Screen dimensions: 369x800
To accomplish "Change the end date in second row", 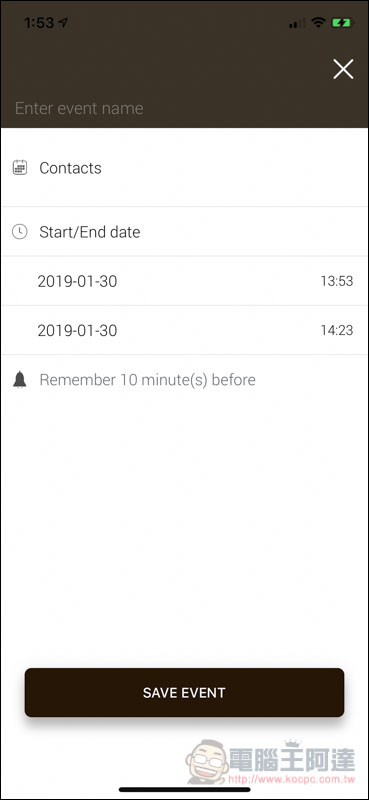I will 77,331.
